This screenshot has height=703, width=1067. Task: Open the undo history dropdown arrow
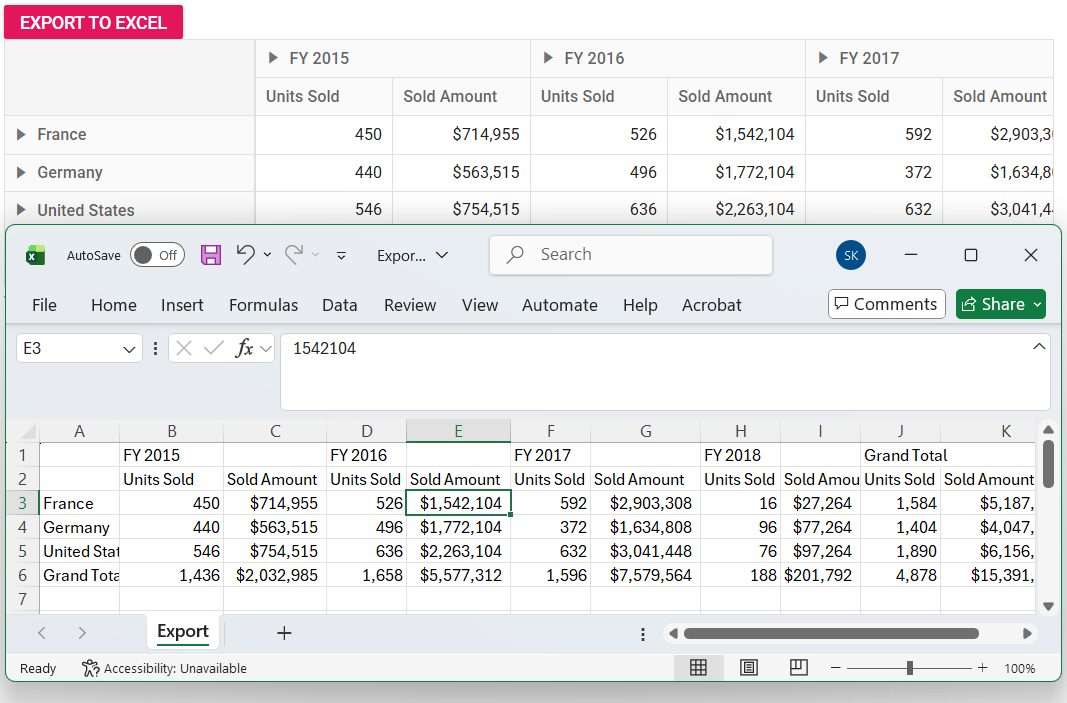(267, 255)
